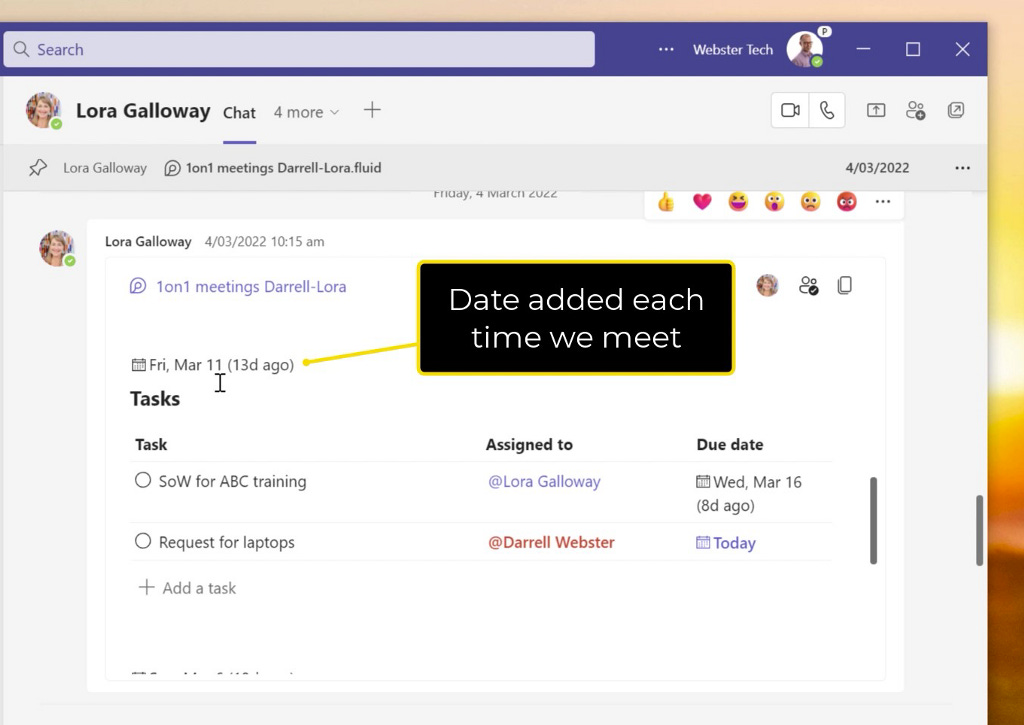This screenshot has width=1024, height=725.
Task: View who has access to the component
Action: pyautogui.click(x=808, y=286)
